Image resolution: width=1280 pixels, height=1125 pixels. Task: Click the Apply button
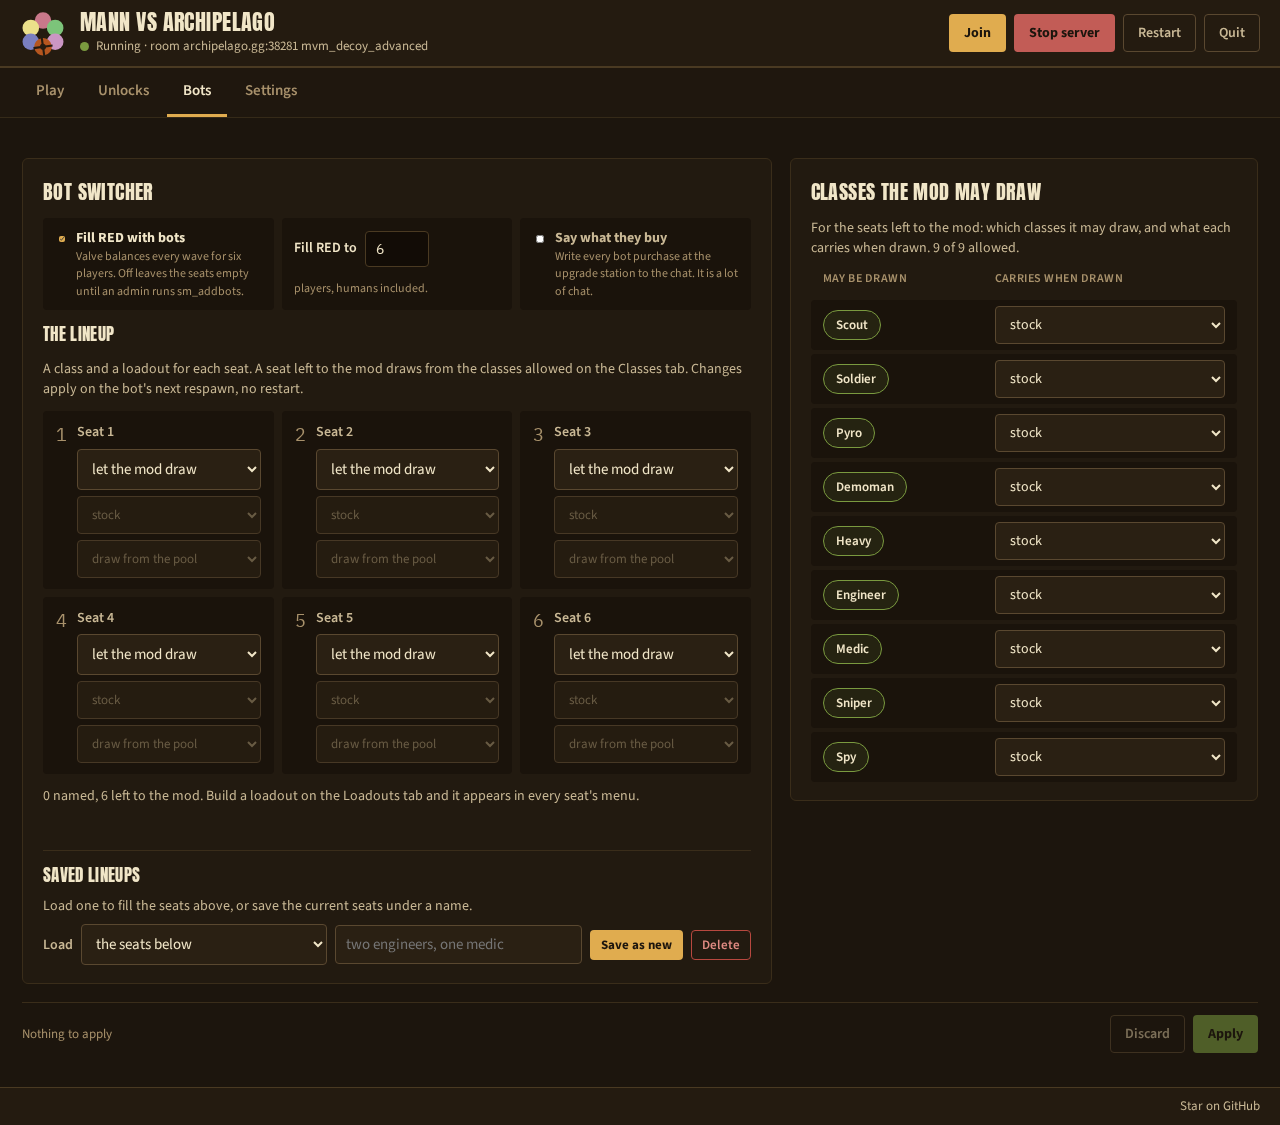(1225, 1034)
